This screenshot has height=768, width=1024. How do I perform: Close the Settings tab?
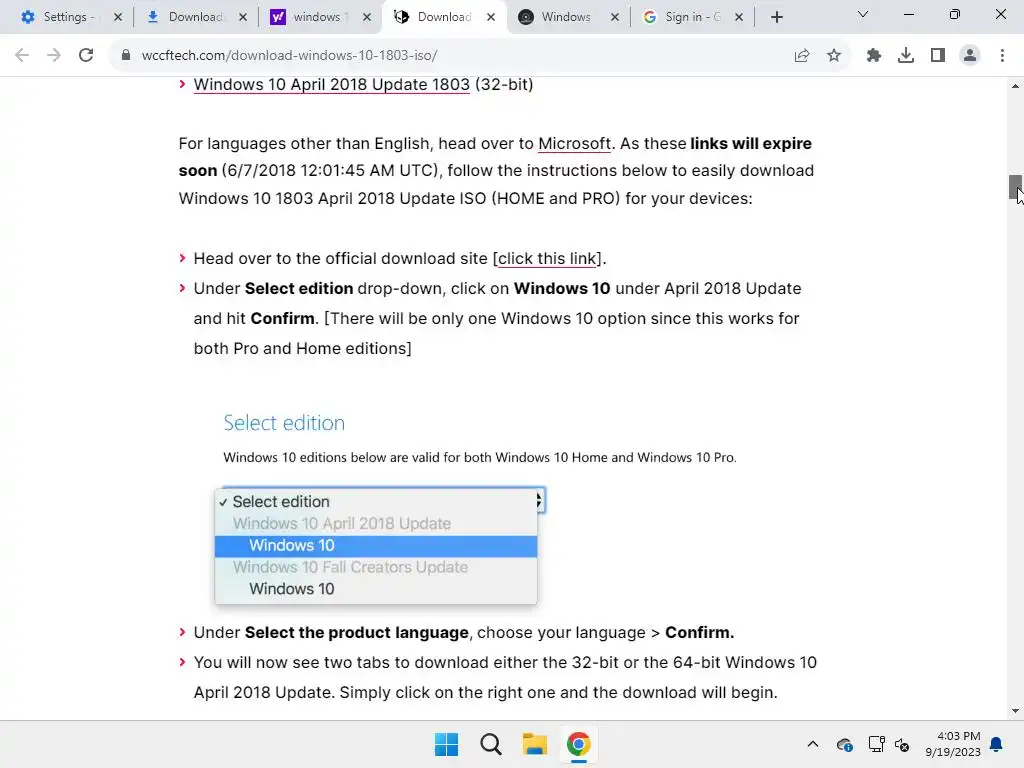pos(118,17)
